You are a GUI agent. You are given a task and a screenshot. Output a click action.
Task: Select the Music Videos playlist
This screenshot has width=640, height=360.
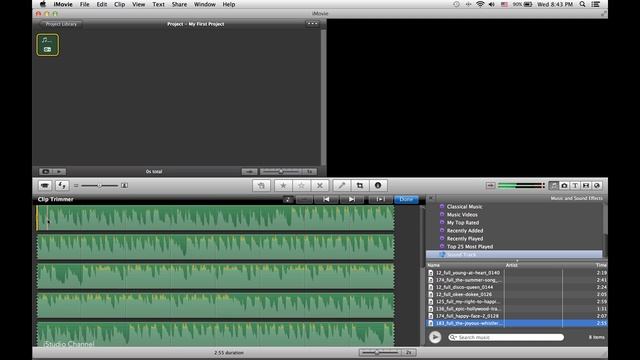pyautogui.click(x=462, y=215)
